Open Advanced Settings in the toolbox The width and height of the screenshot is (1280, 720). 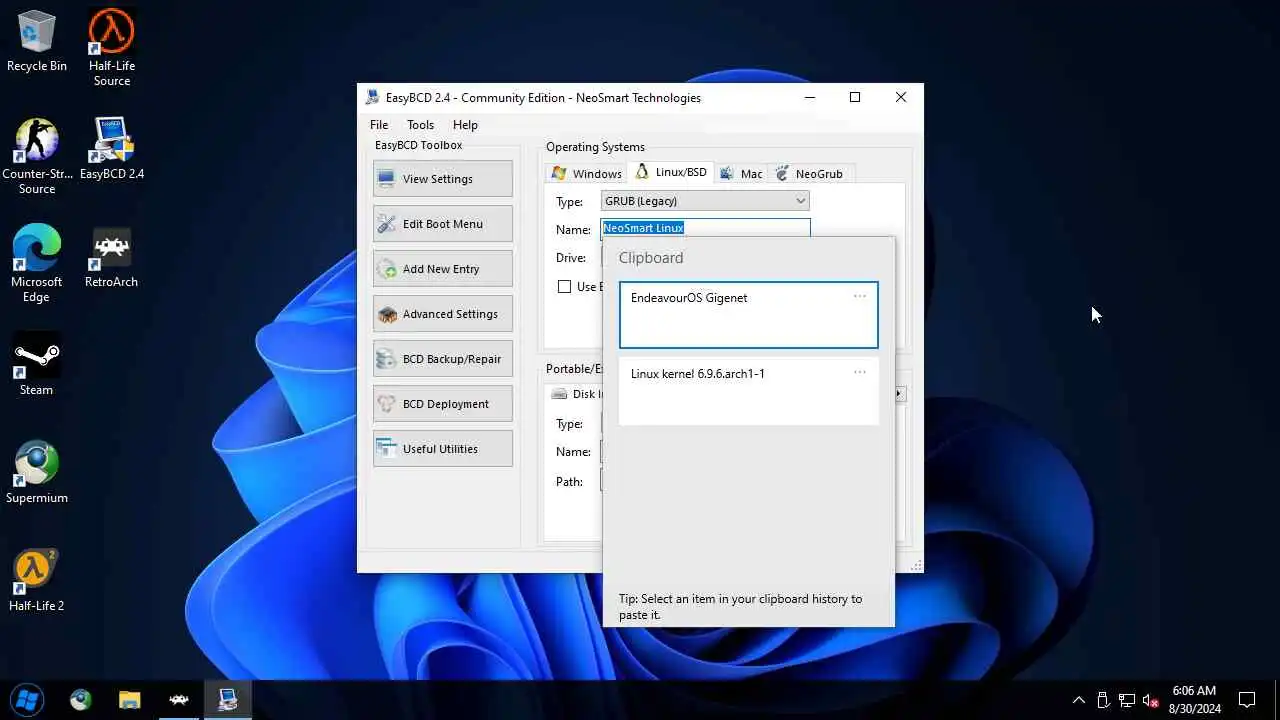click(x=443, y=314)
